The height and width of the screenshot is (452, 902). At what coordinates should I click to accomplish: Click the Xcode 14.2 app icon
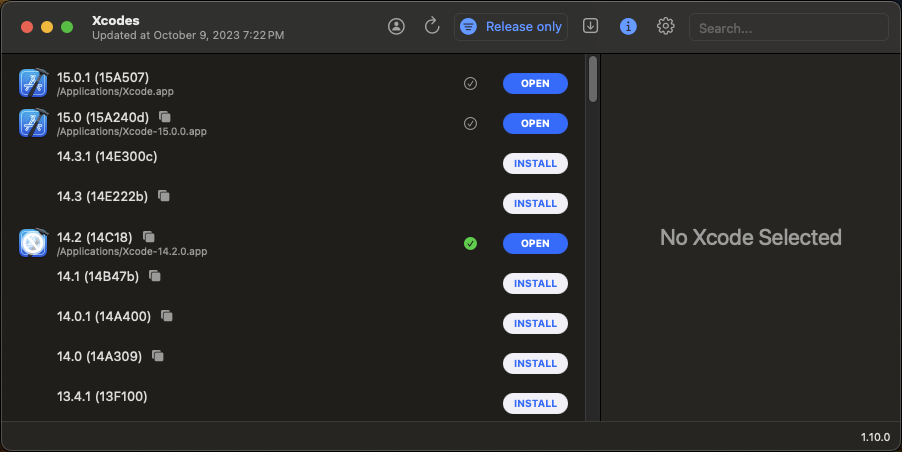pyautogui.click(x=33, y=243)
